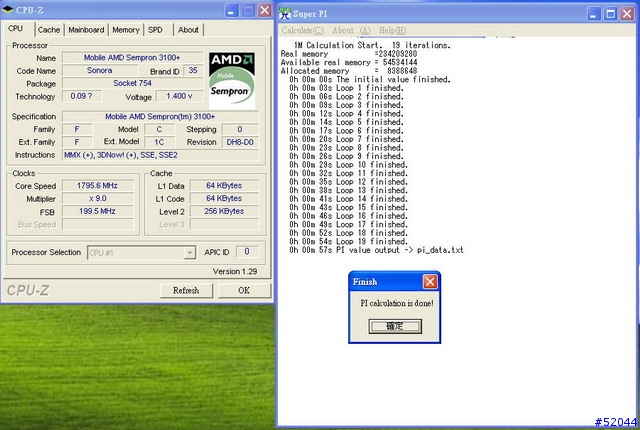Maximize the Super PI window
The image size is (640, 430).
(x=611, y=14)
